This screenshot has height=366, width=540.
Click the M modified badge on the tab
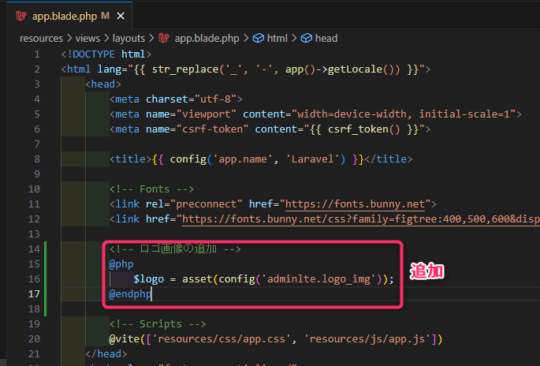click(105, 16)
